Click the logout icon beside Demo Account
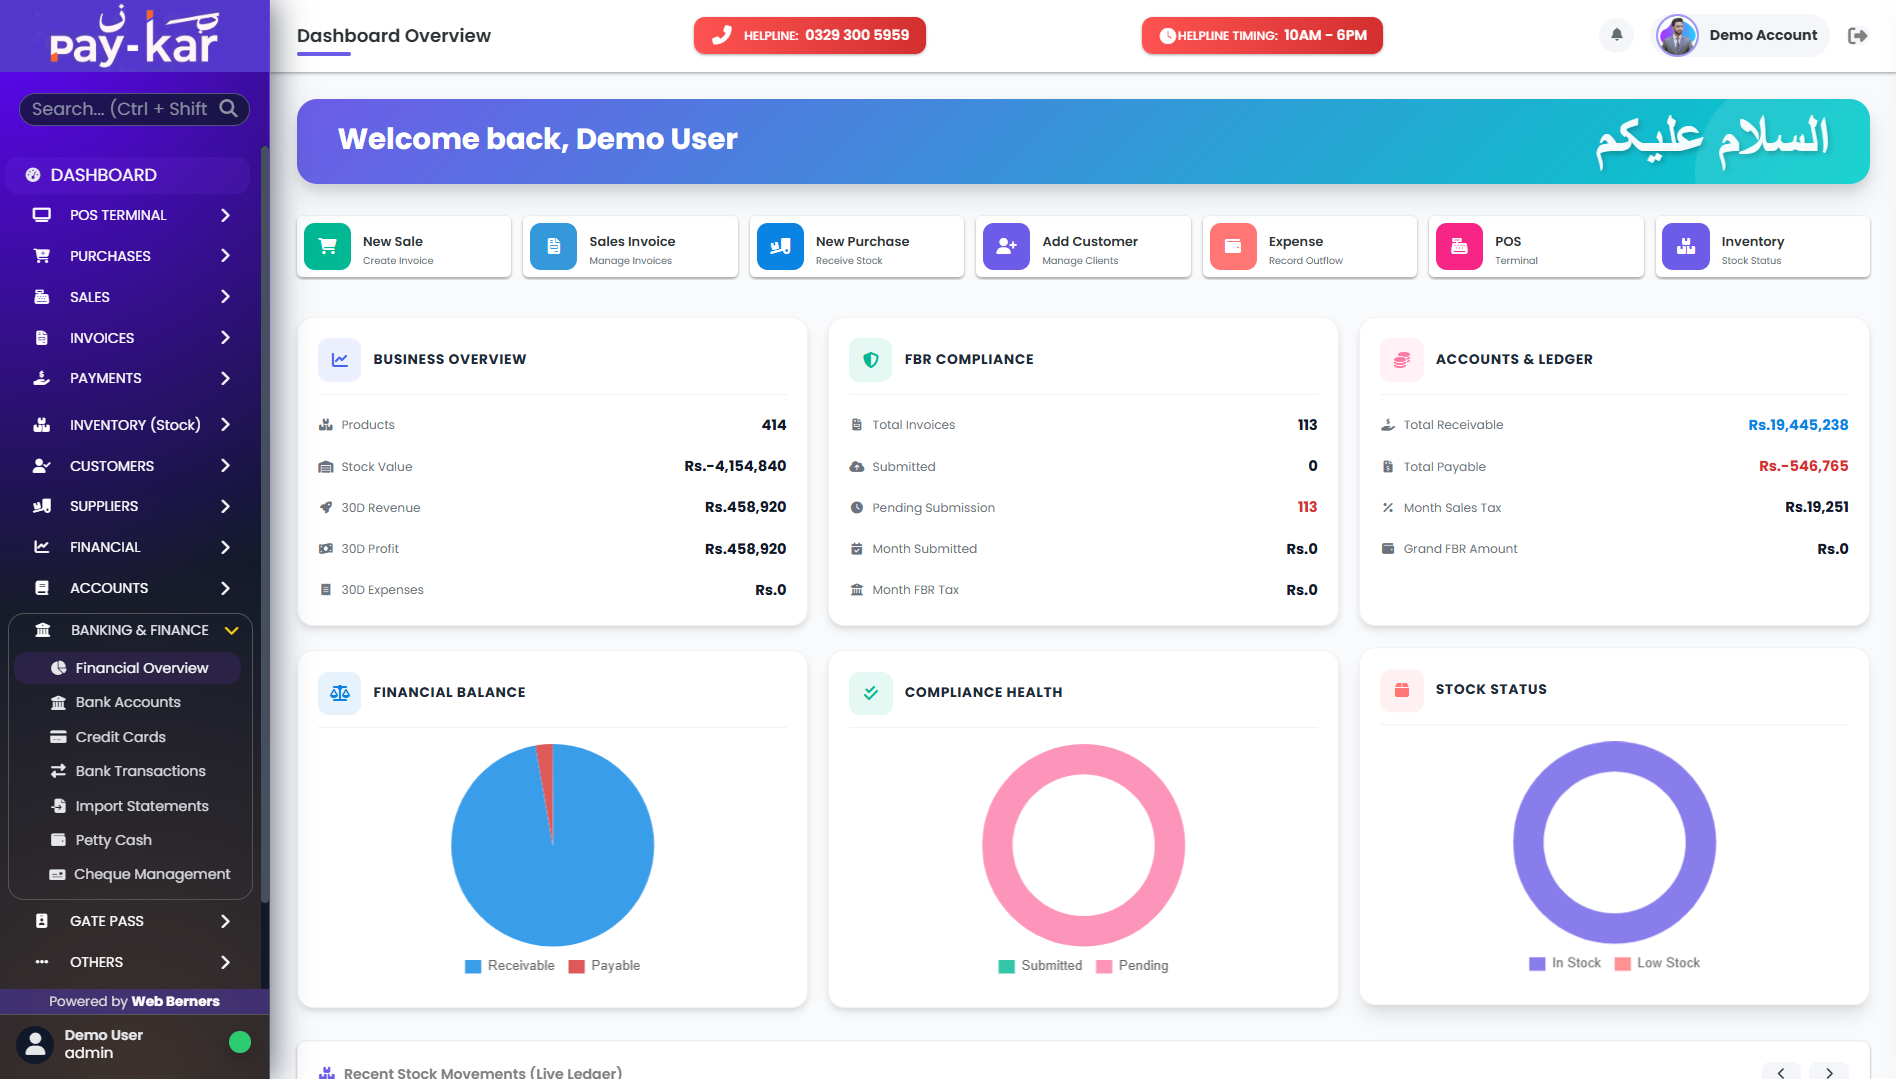The height and width of the screenshot is (1079, 1896). [x=1857, y=36]
